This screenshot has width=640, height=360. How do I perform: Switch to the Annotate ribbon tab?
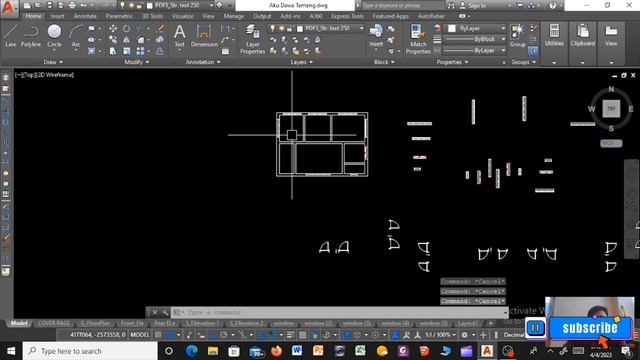coord(85,16)
